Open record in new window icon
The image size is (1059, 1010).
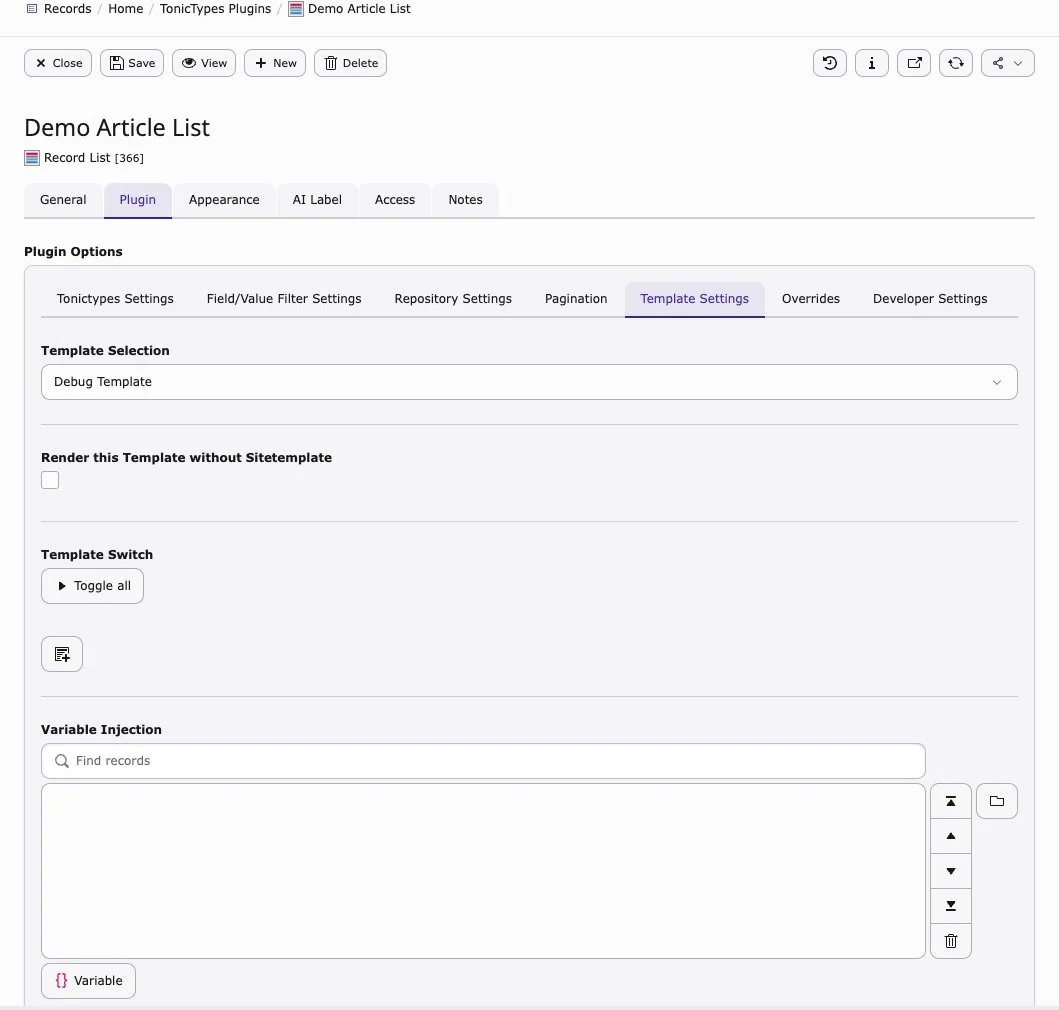pos(914,63)
